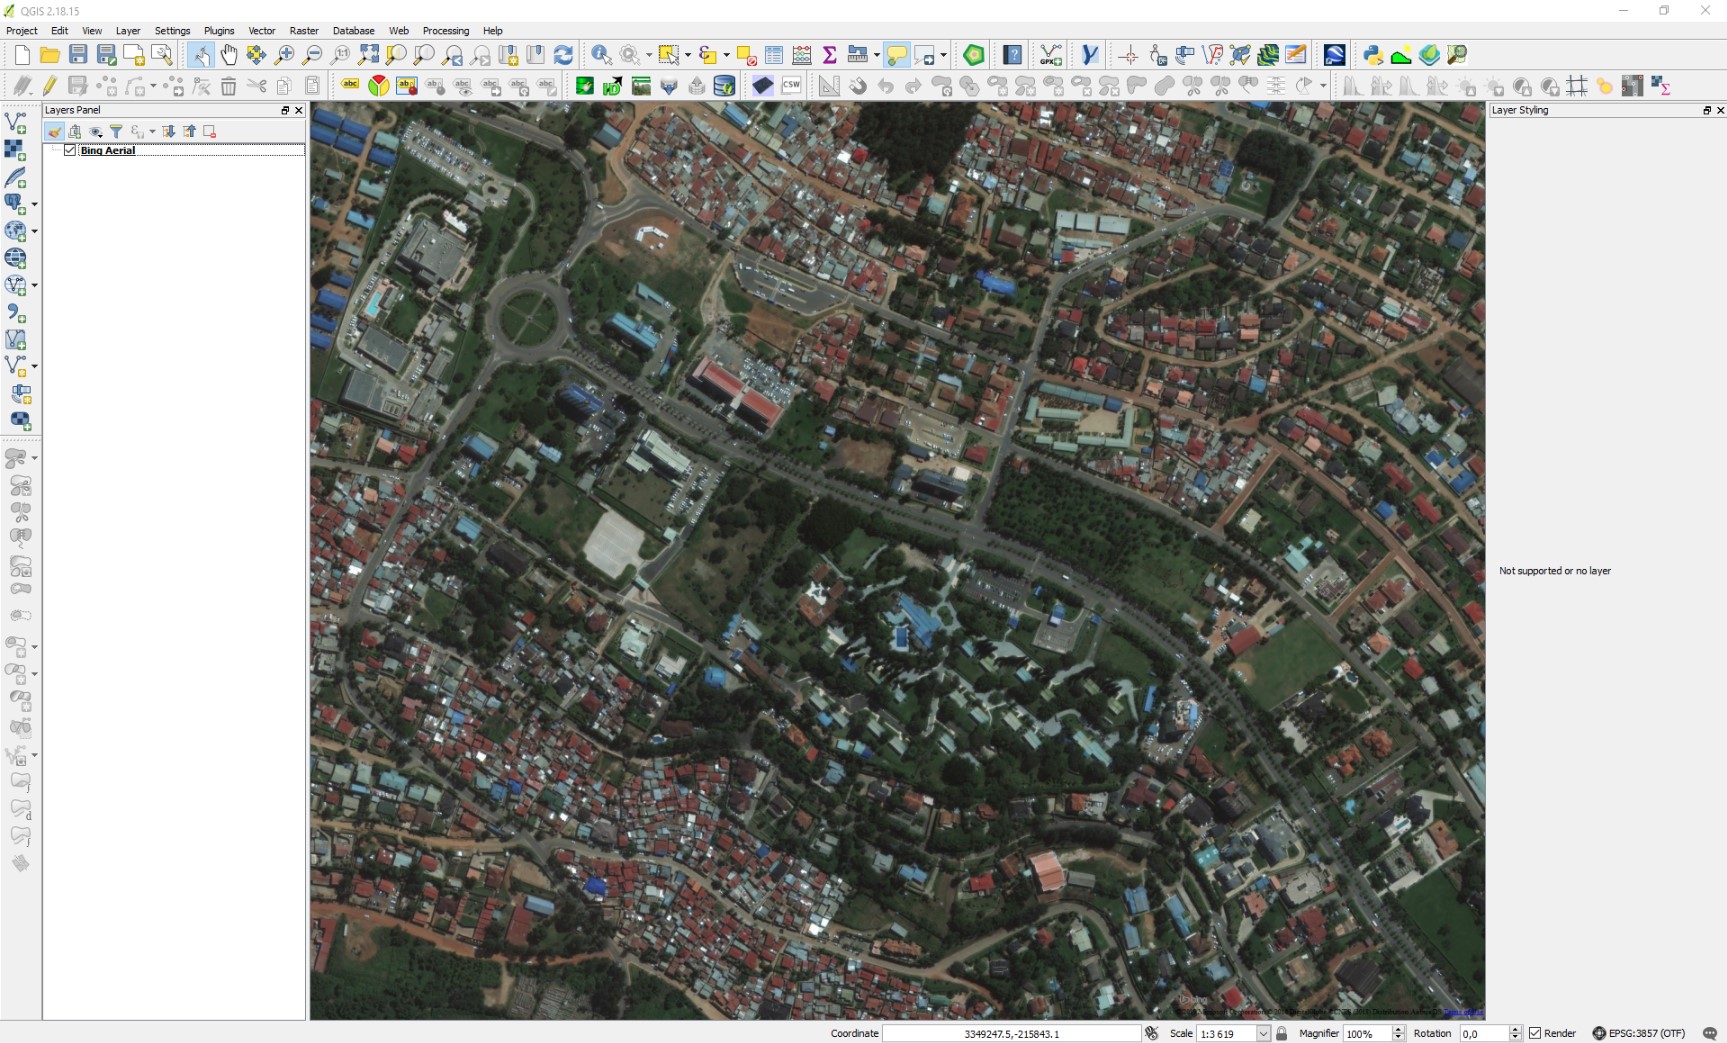
Task: Uncheck the Bing Aerial layer visibility
Action: point(70,150)
